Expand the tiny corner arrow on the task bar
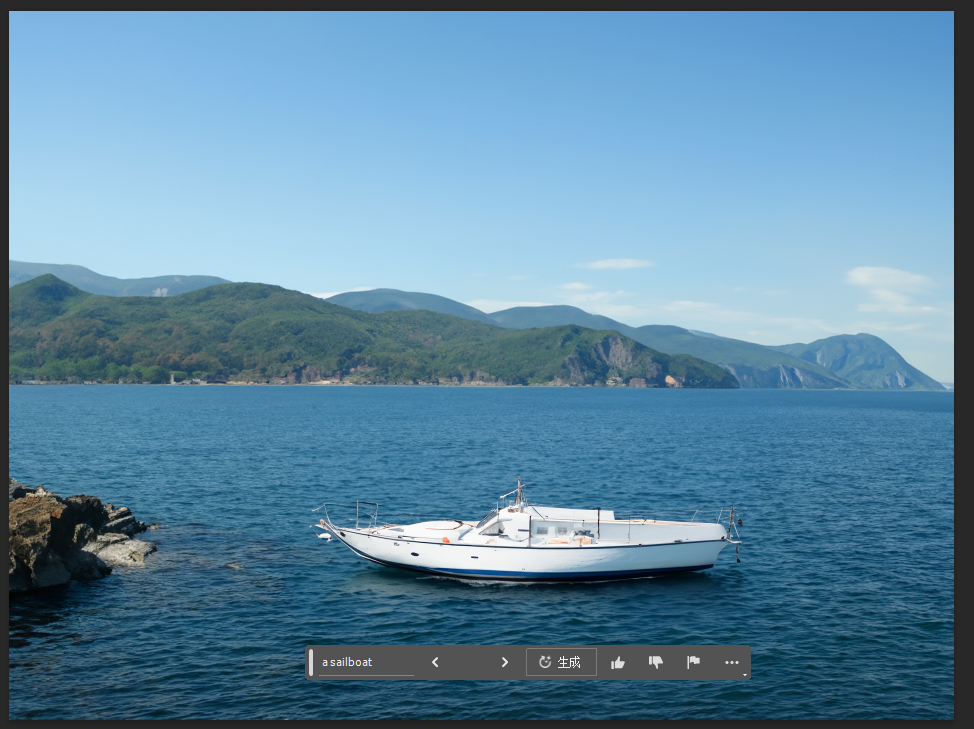 pyautogui.click(x=745, y=675)
